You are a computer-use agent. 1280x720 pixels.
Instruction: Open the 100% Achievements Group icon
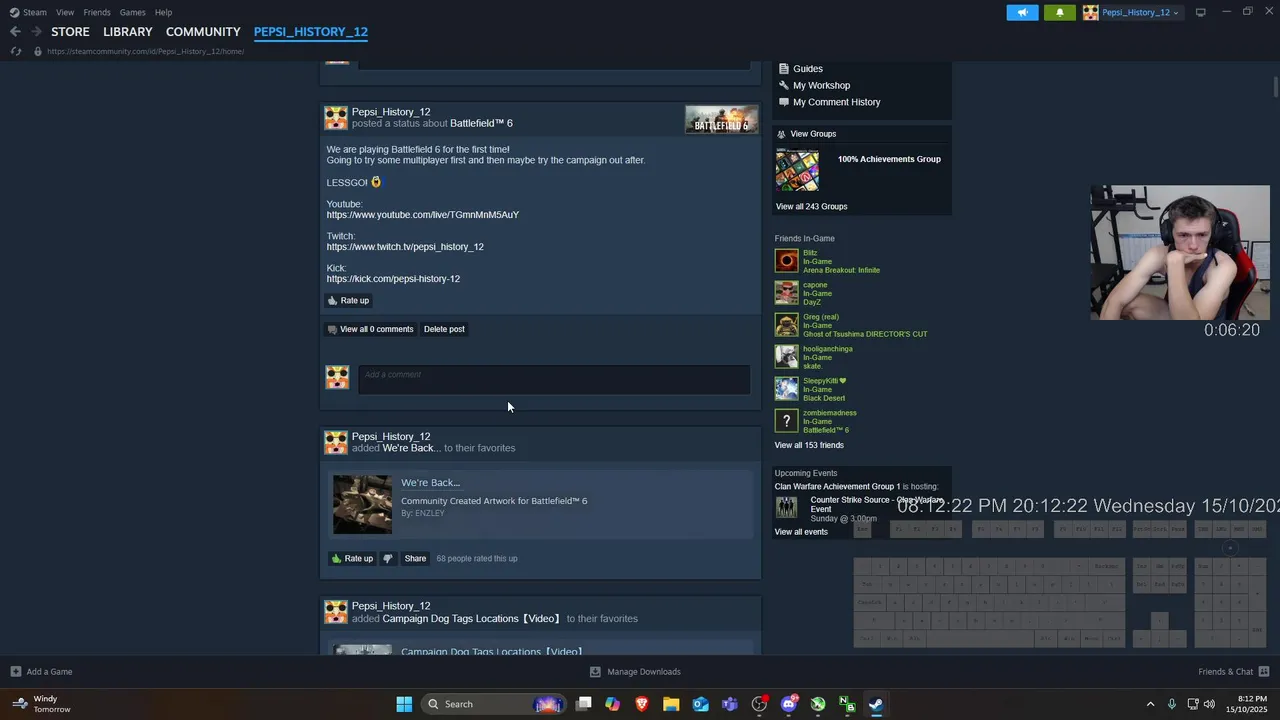pos(797,170)
